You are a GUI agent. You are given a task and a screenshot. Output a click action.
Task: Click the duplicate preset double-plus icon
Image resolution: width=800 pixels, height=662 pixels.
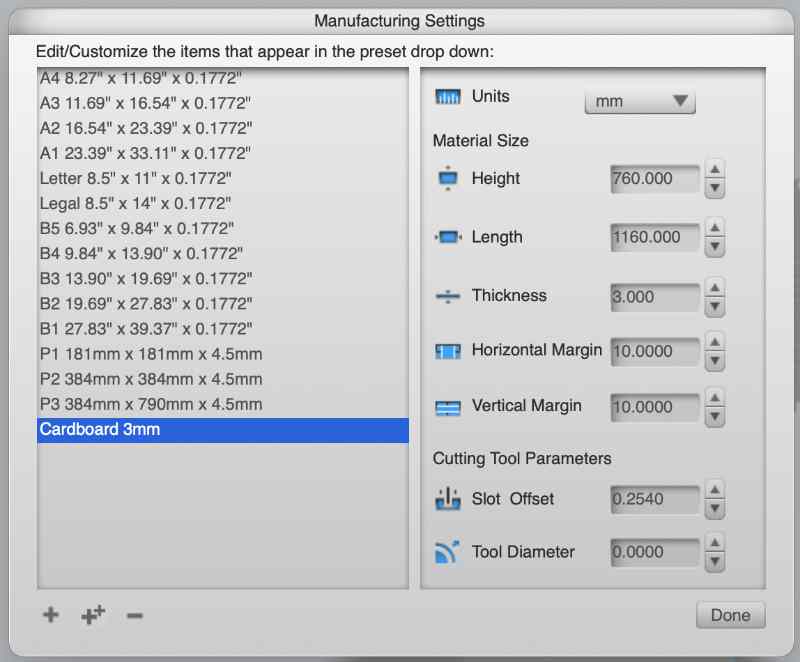93,615
